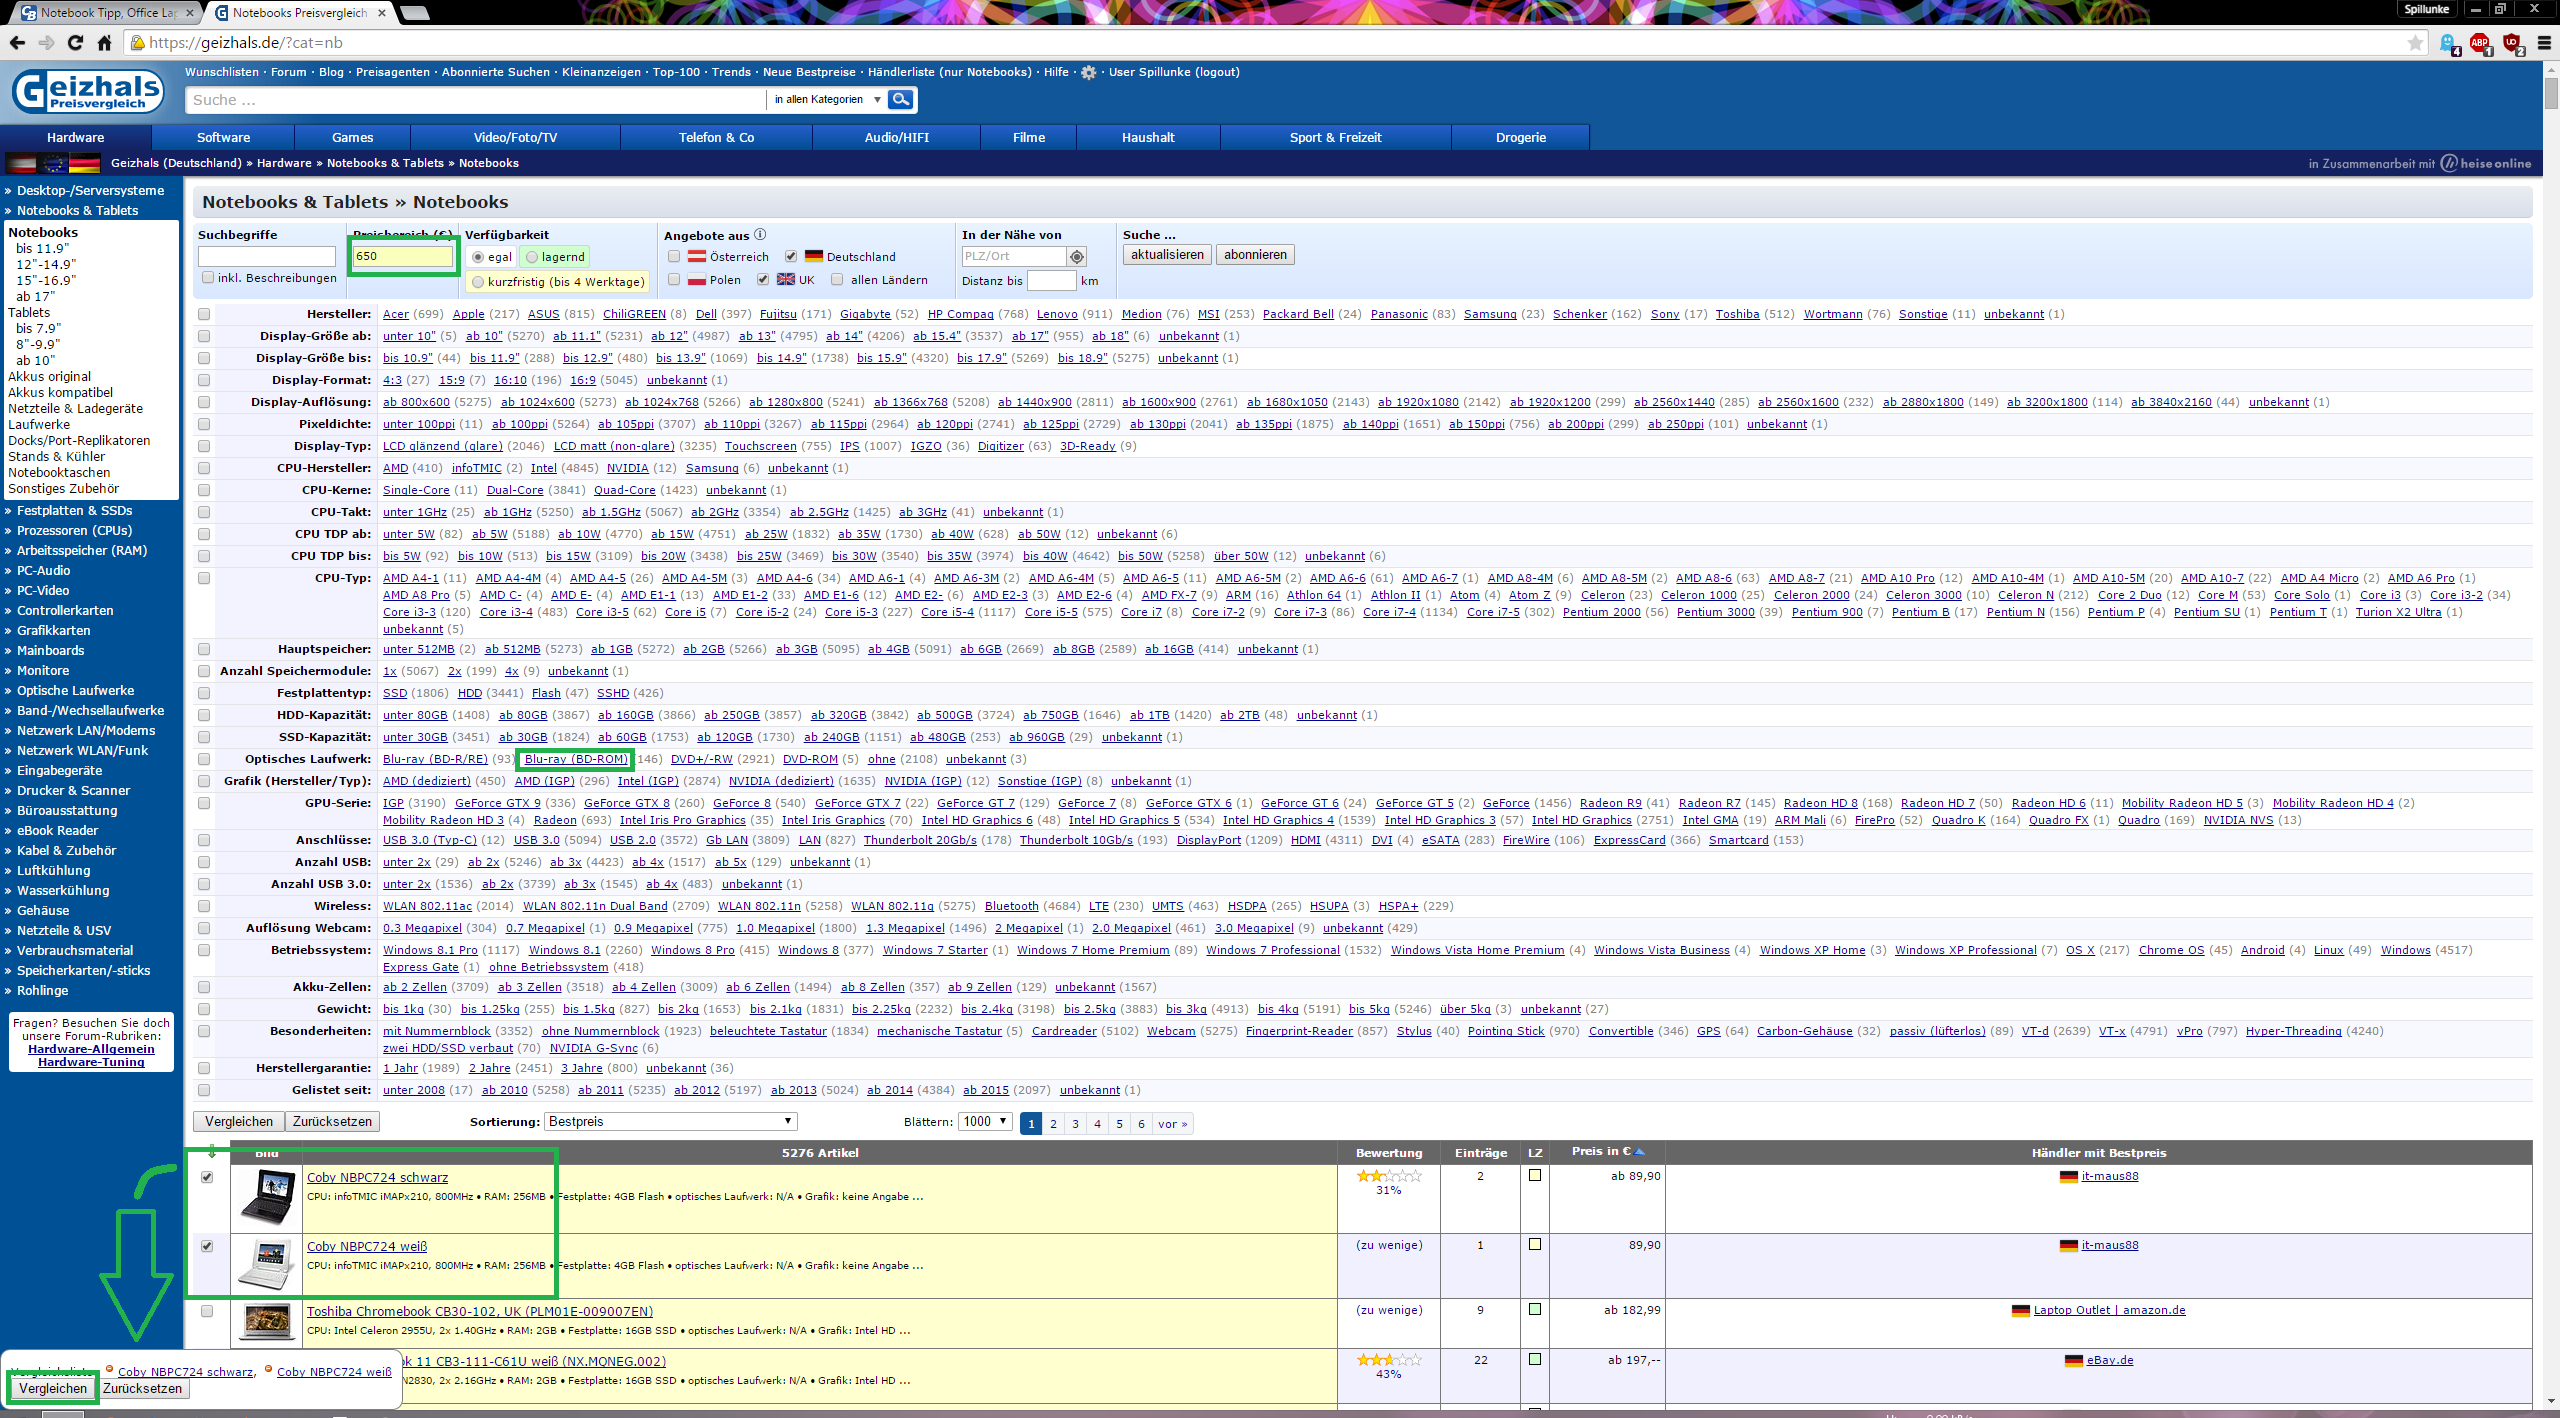2560x1418 pixels.
Task: Open info icon beside Angebote aus
Action: [760, 235]
